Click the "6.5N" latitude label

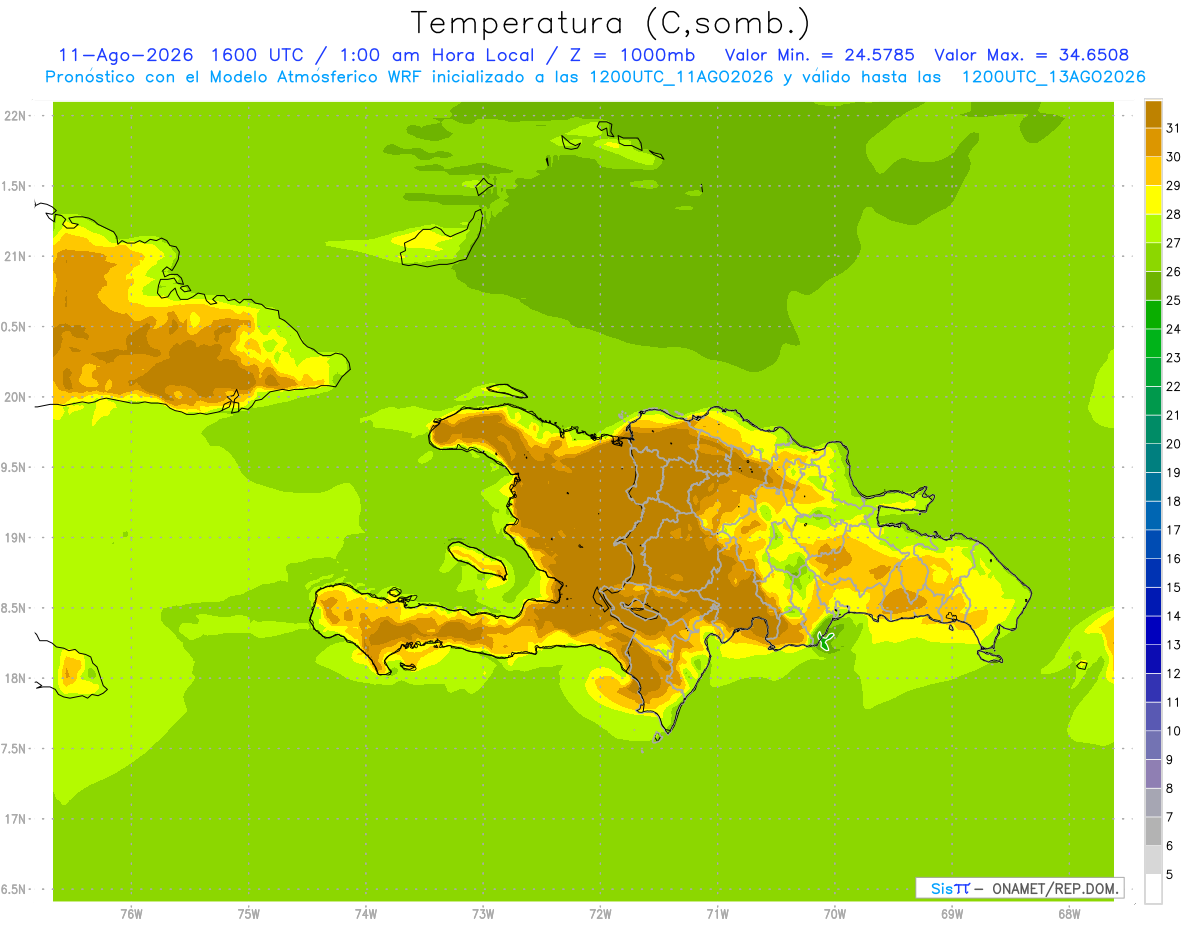pos(15,890)
